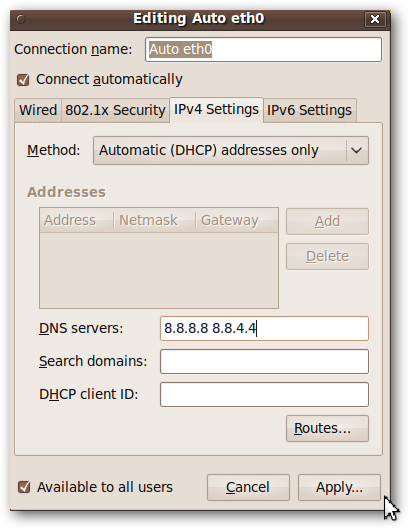Switch to IPv6 Settings tab
Viewport: 409px width, 529px height.
pos(309,110)
